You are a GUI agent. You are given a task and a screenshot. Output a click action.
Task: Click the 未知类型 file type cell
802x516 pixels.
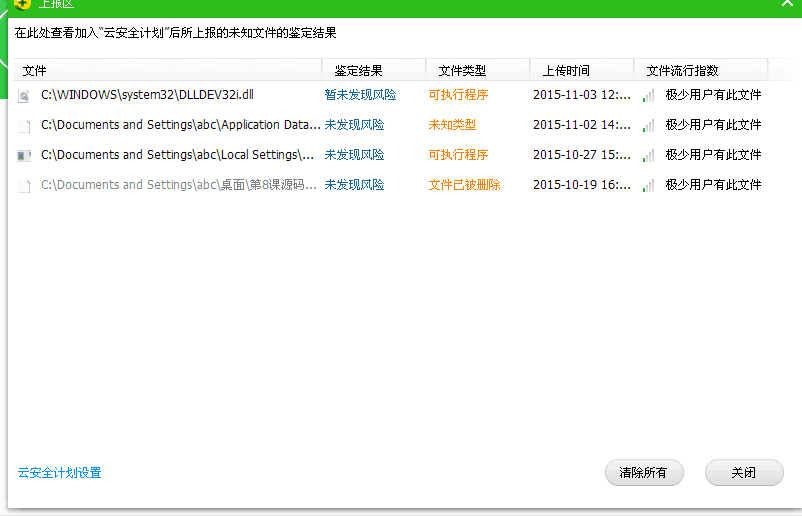tap(452, 125)
